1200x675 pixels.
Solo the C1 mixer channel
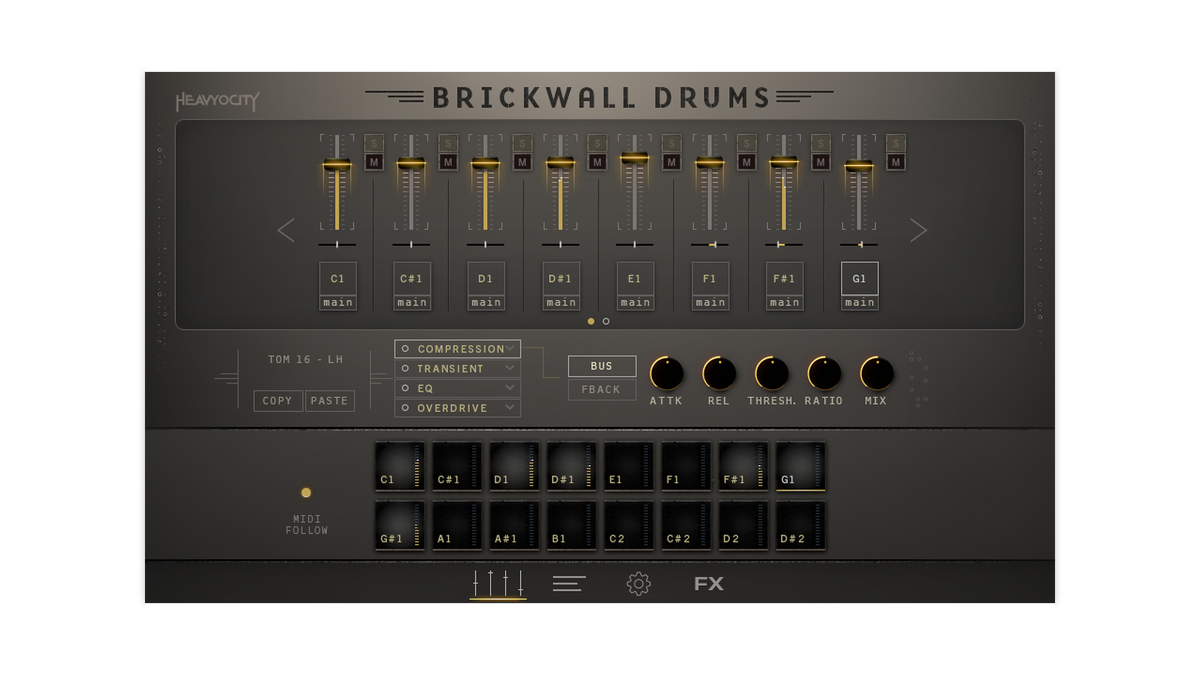click(374, 144)
